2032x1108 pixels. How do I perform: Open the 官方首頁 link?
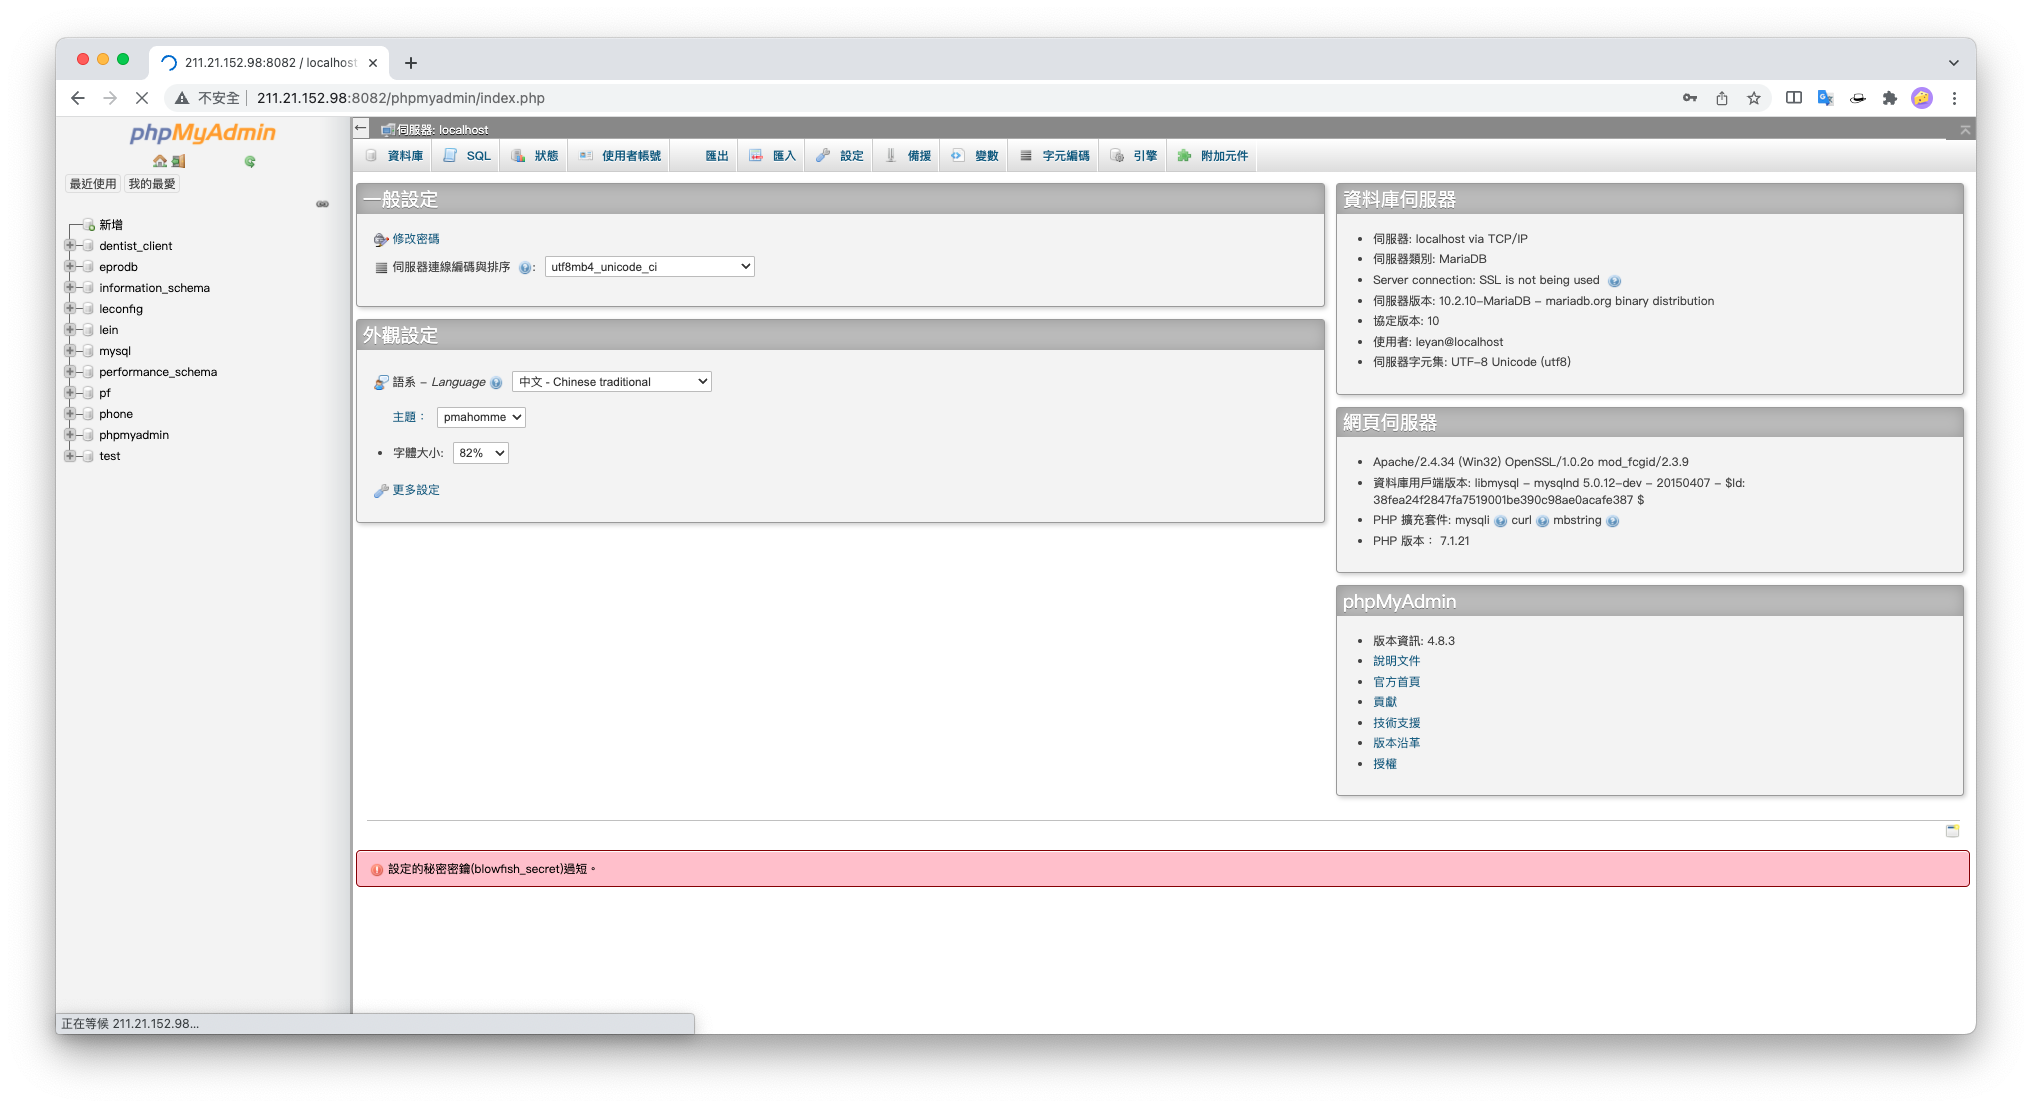(x=1396, y=682)
